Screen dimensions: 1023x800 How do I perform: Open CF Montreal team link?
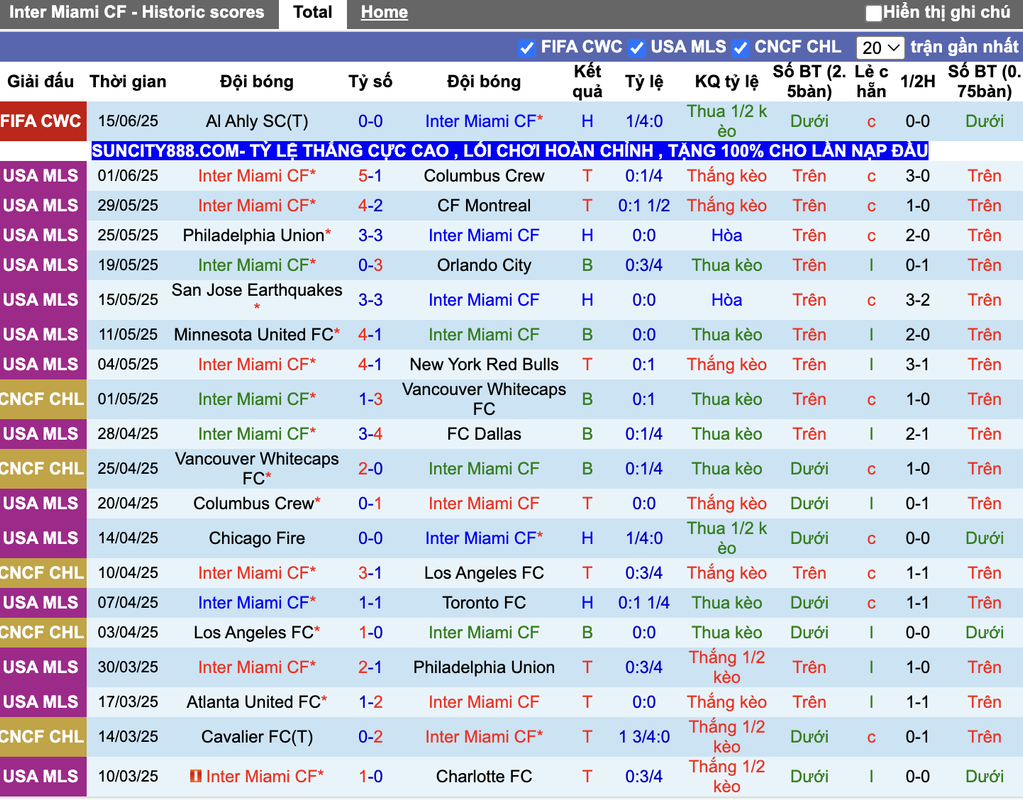pyautogui.click(x=483, y=206)
